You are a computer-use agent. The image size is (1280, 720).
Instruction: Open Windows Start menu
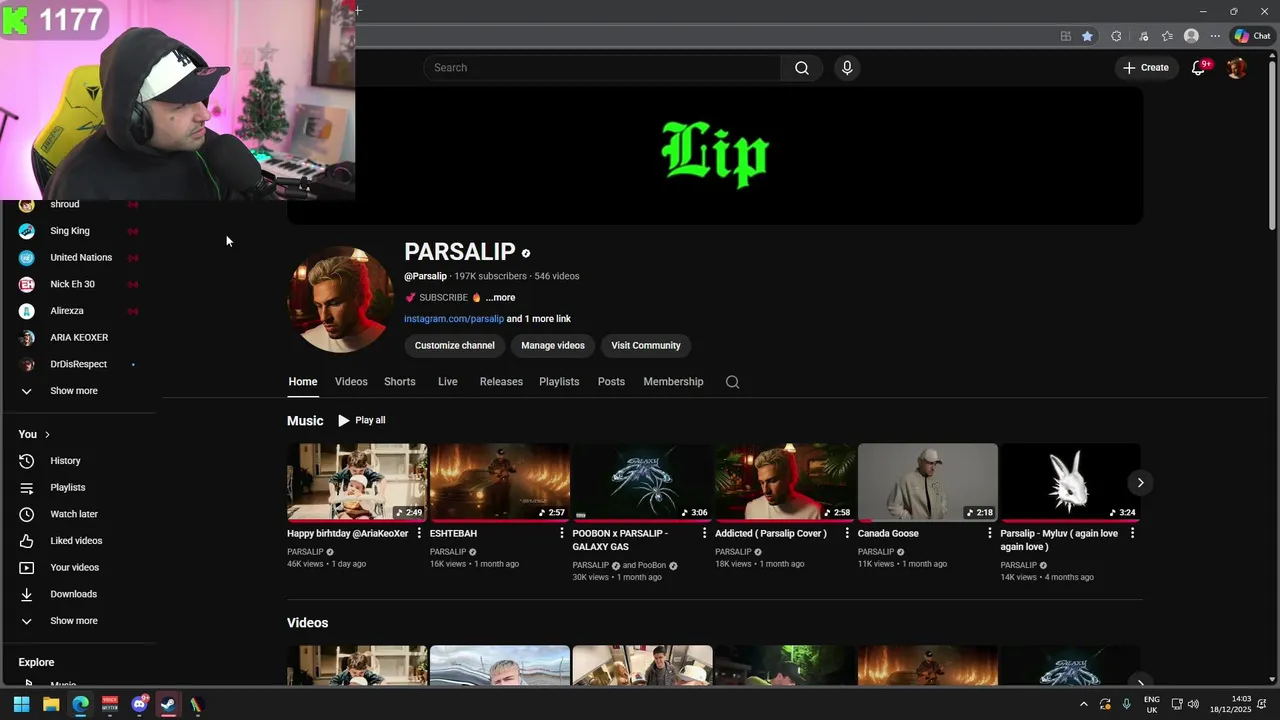click(21, 705)
